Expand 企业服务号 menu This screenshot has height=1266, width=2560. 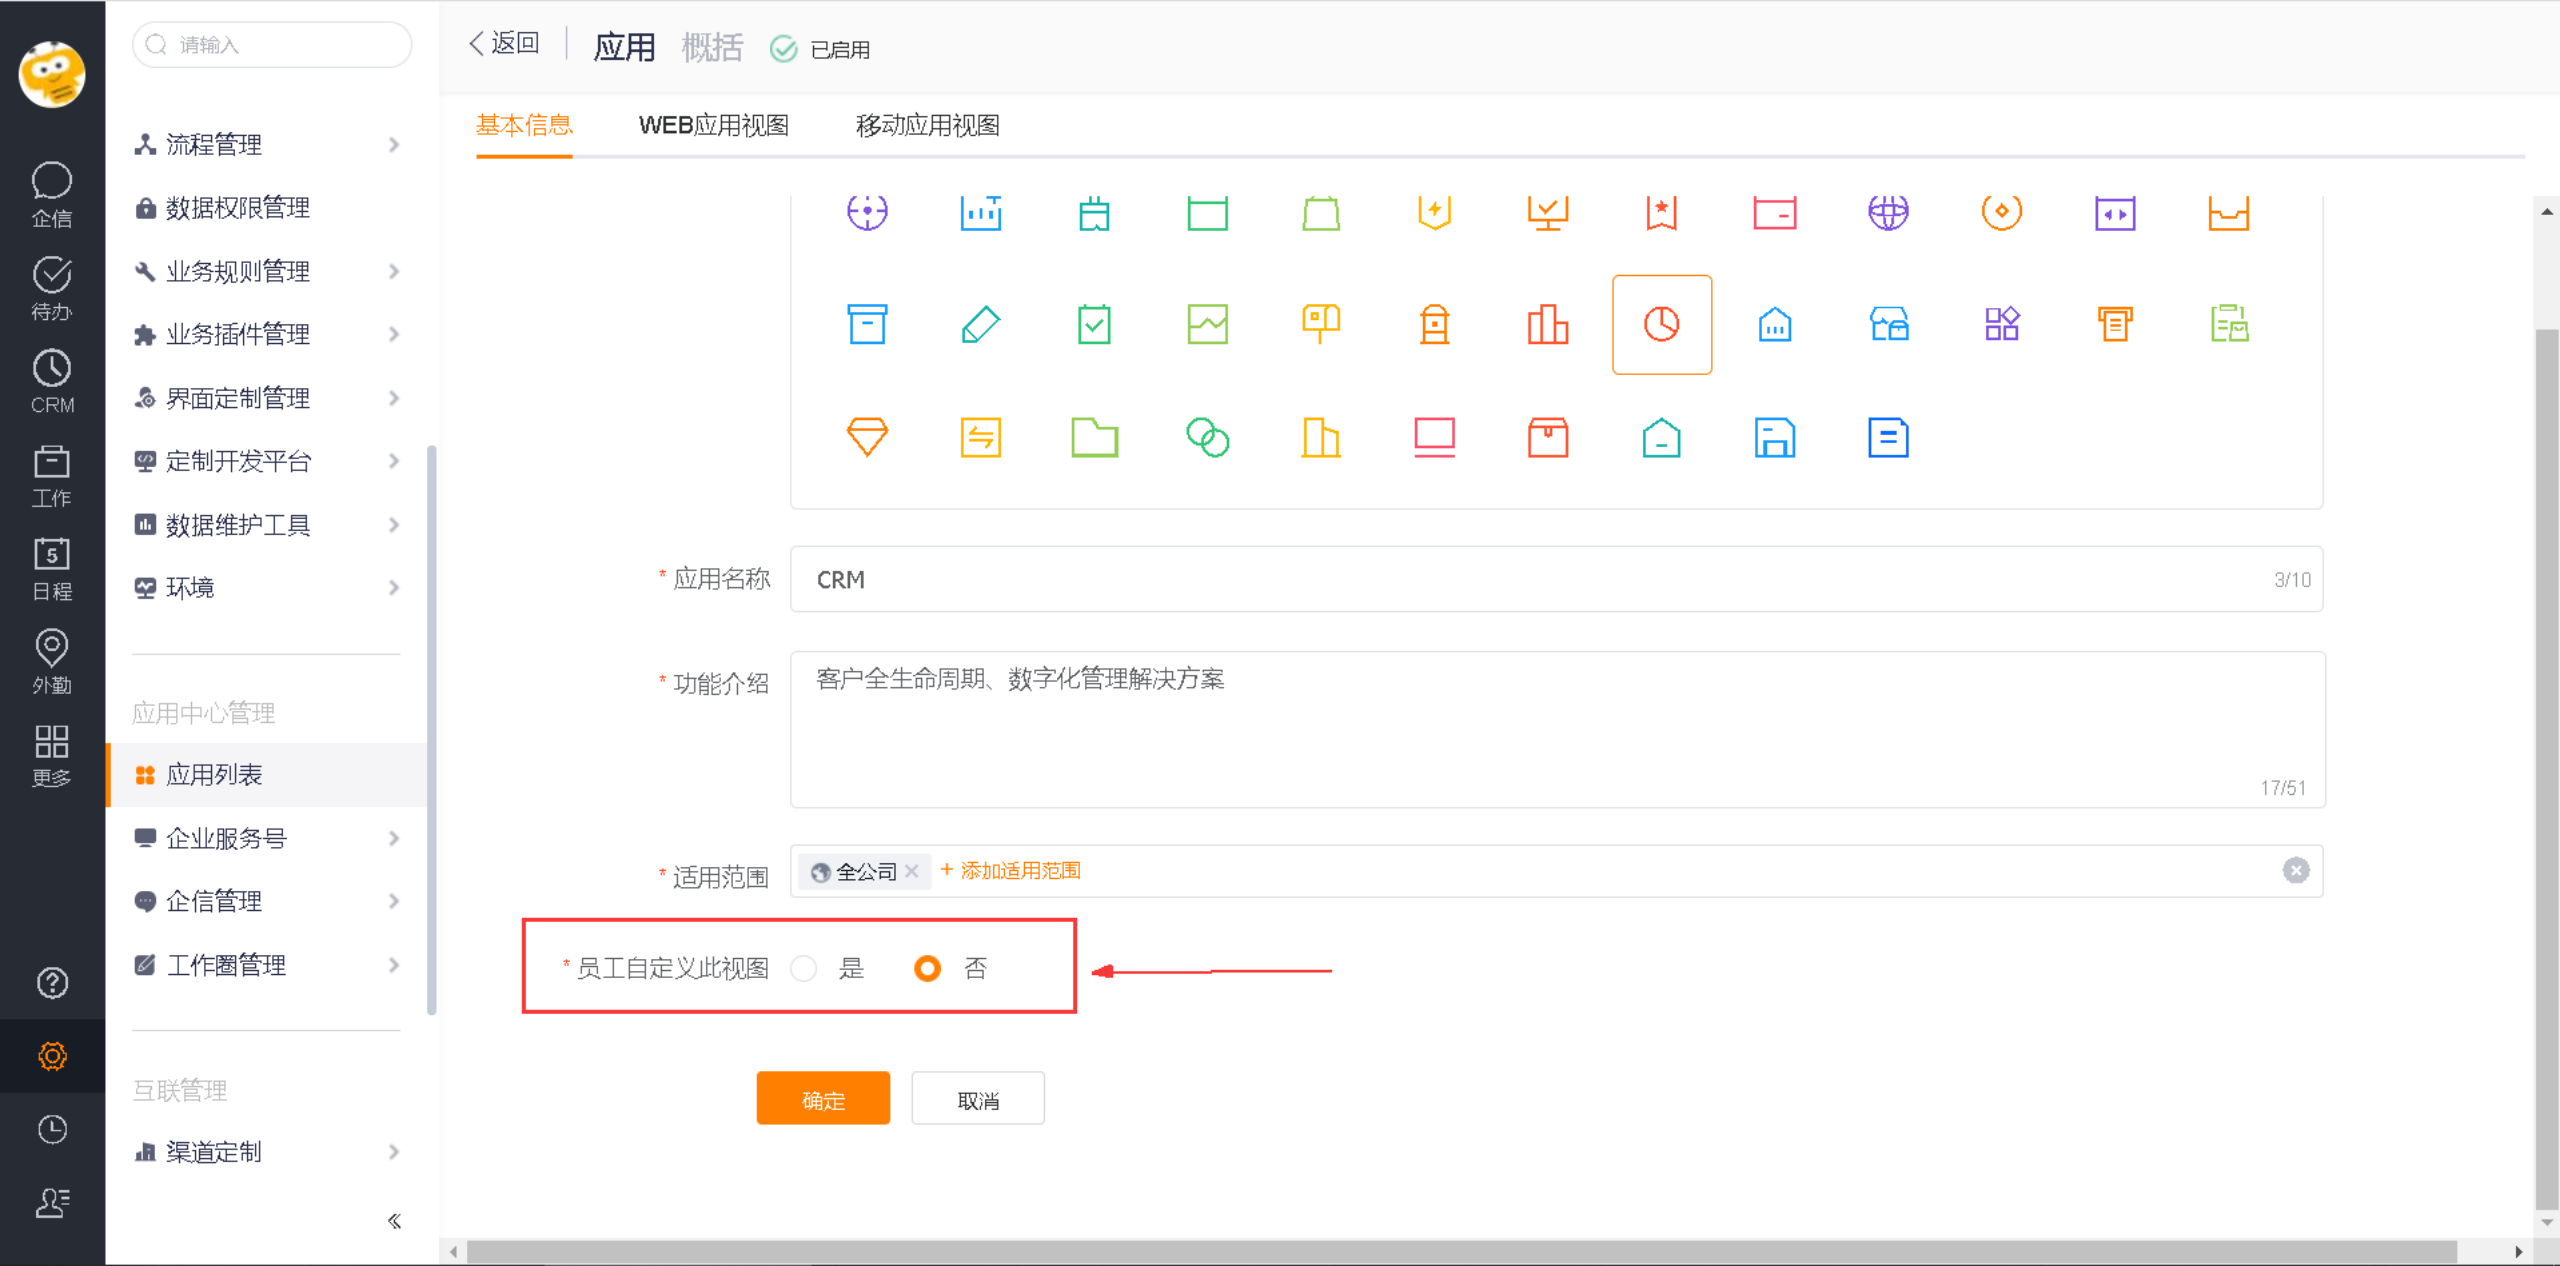pyautogui.click(x=267, y=838)
